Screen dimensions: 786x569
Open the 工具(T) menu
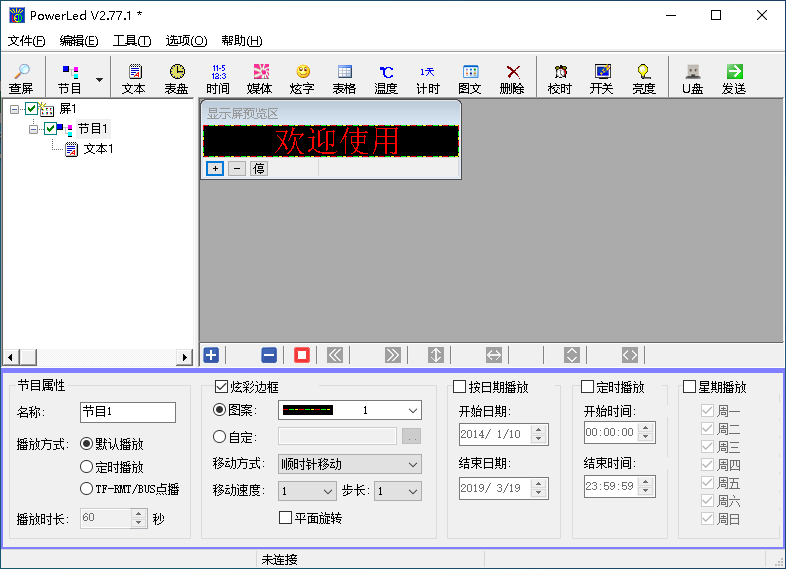[x=131, y=41]
